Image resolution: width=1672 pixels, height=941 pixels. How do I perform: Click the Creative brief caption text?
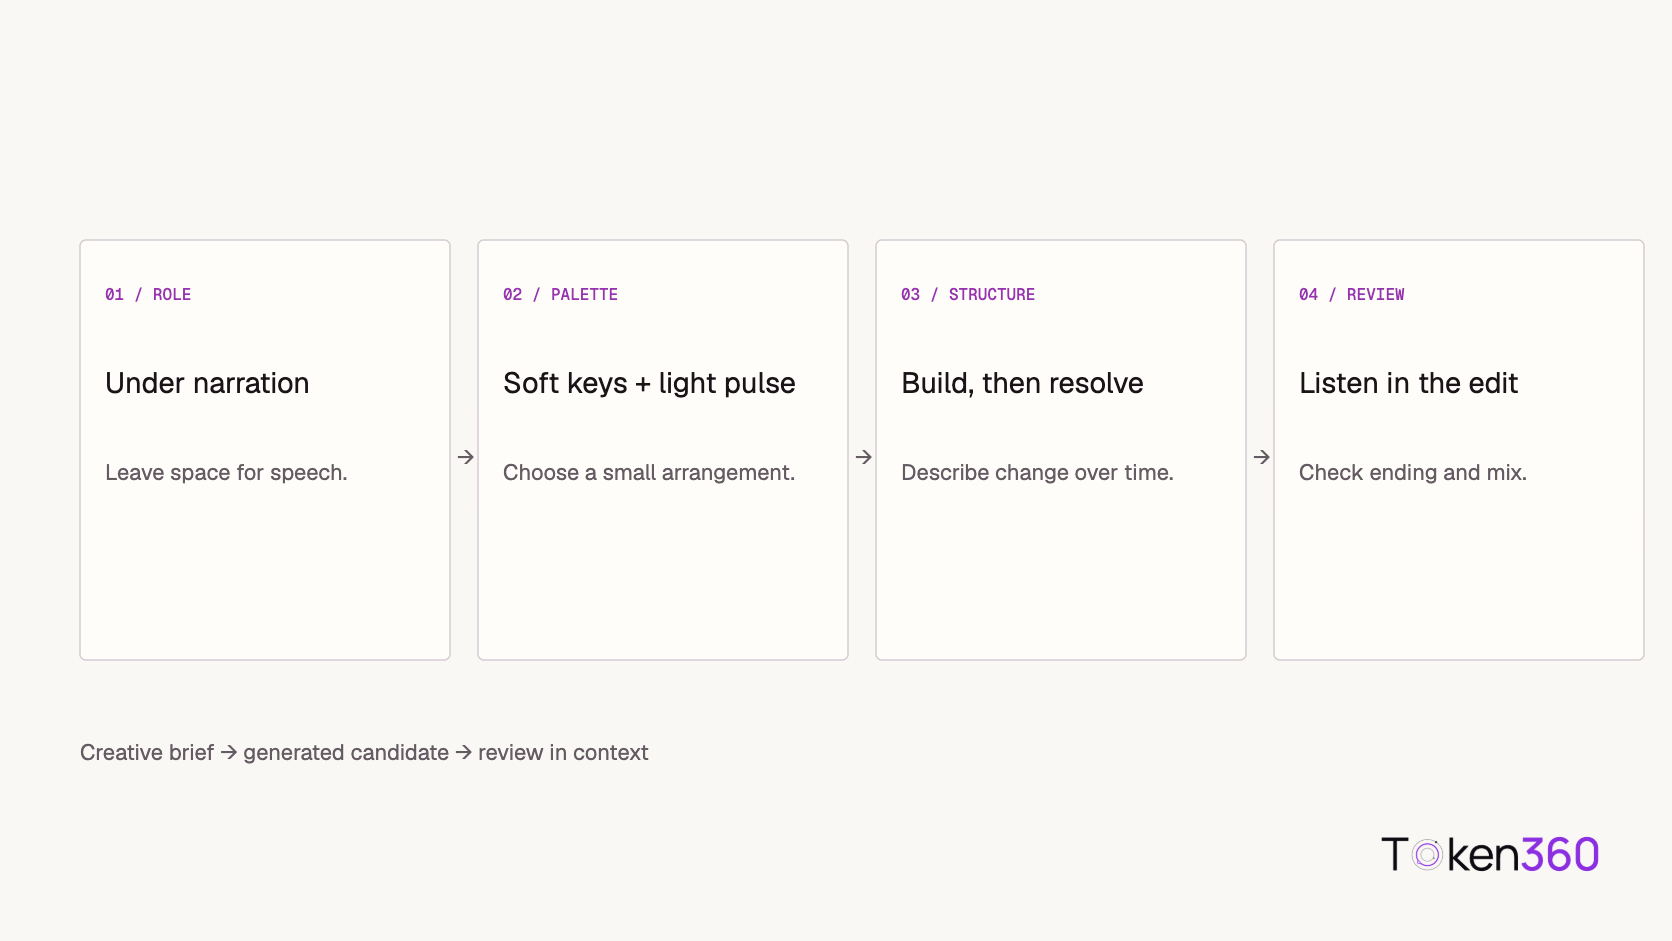click(147, 752)
